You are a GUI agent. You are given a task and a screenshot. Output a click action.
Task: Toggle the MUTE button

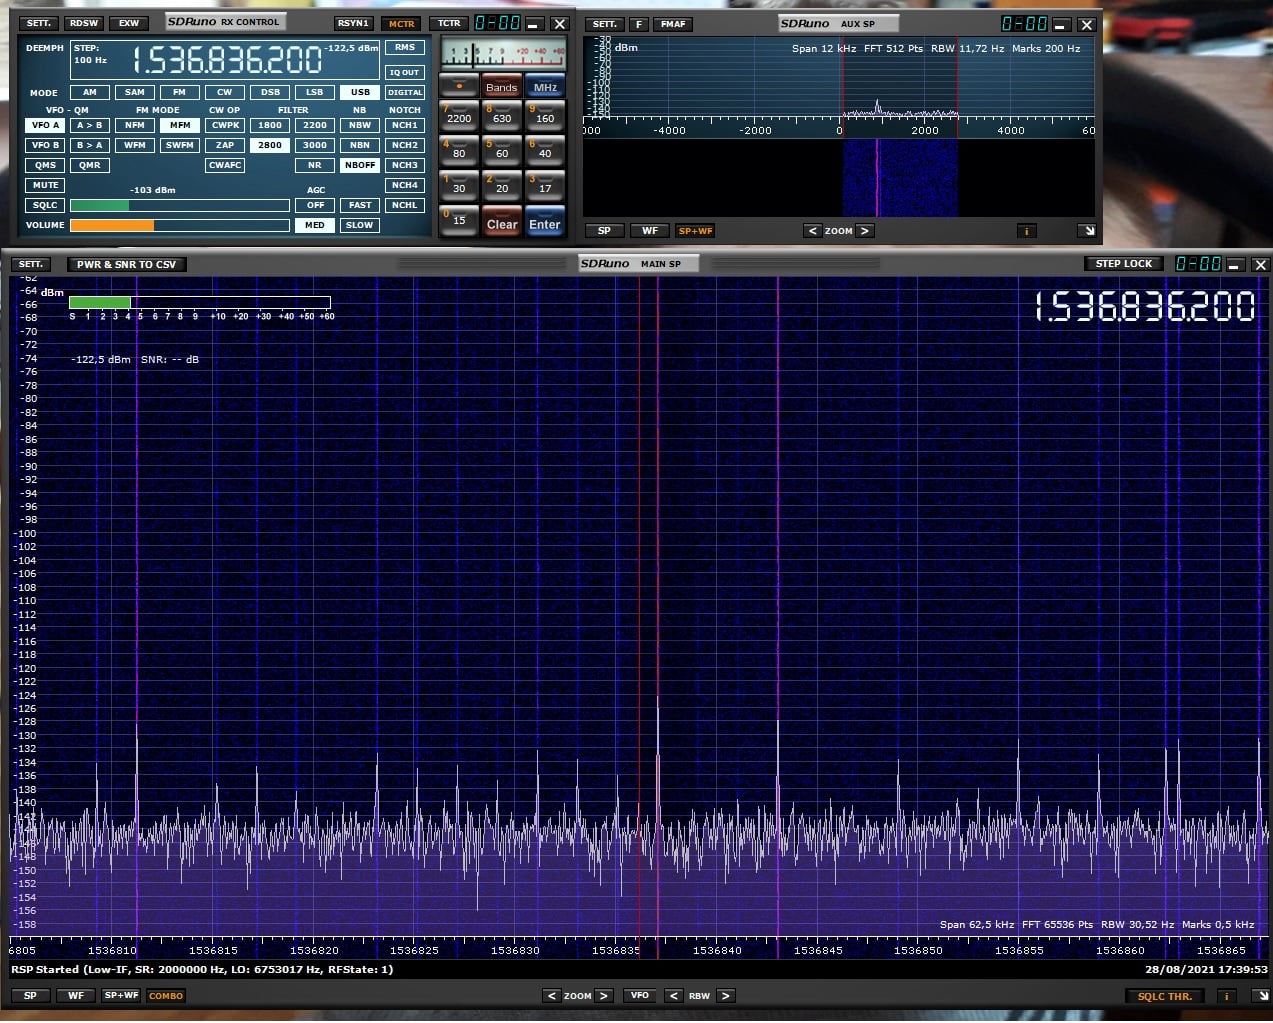tap(45, 185)
